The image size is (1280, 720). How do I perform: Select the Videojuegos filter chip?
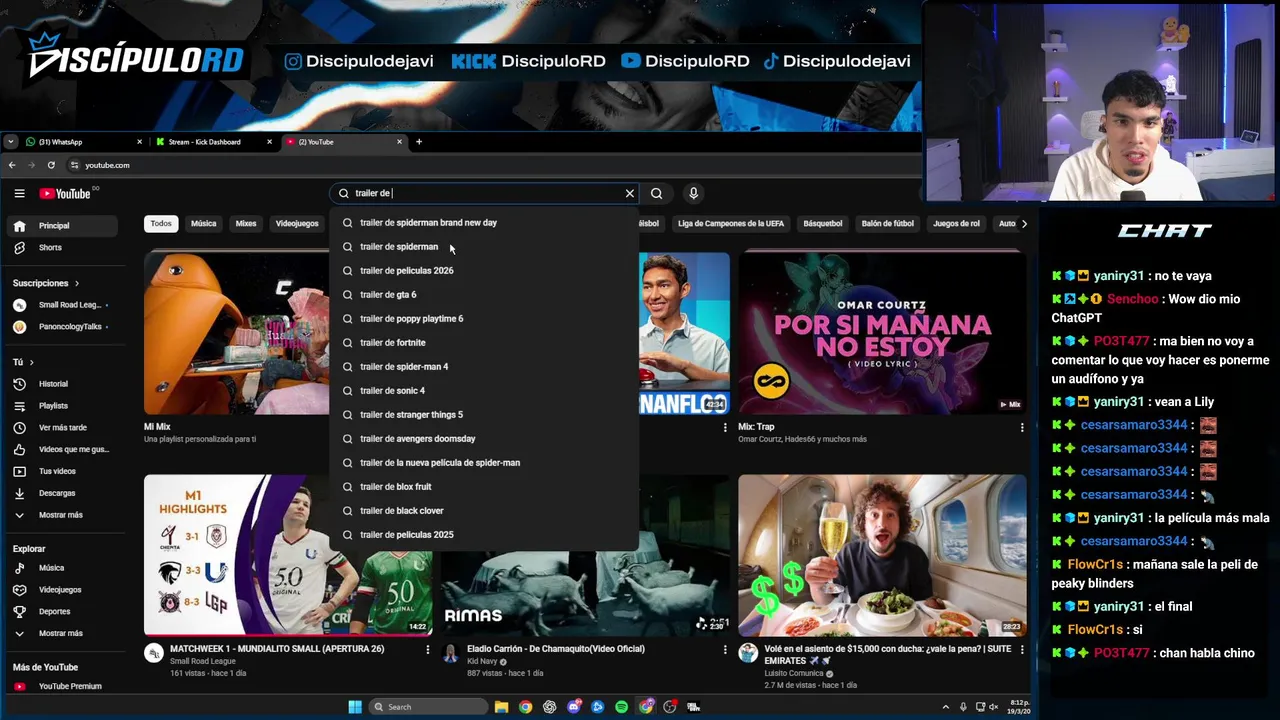pyautogui.click(x=297, y=224)
